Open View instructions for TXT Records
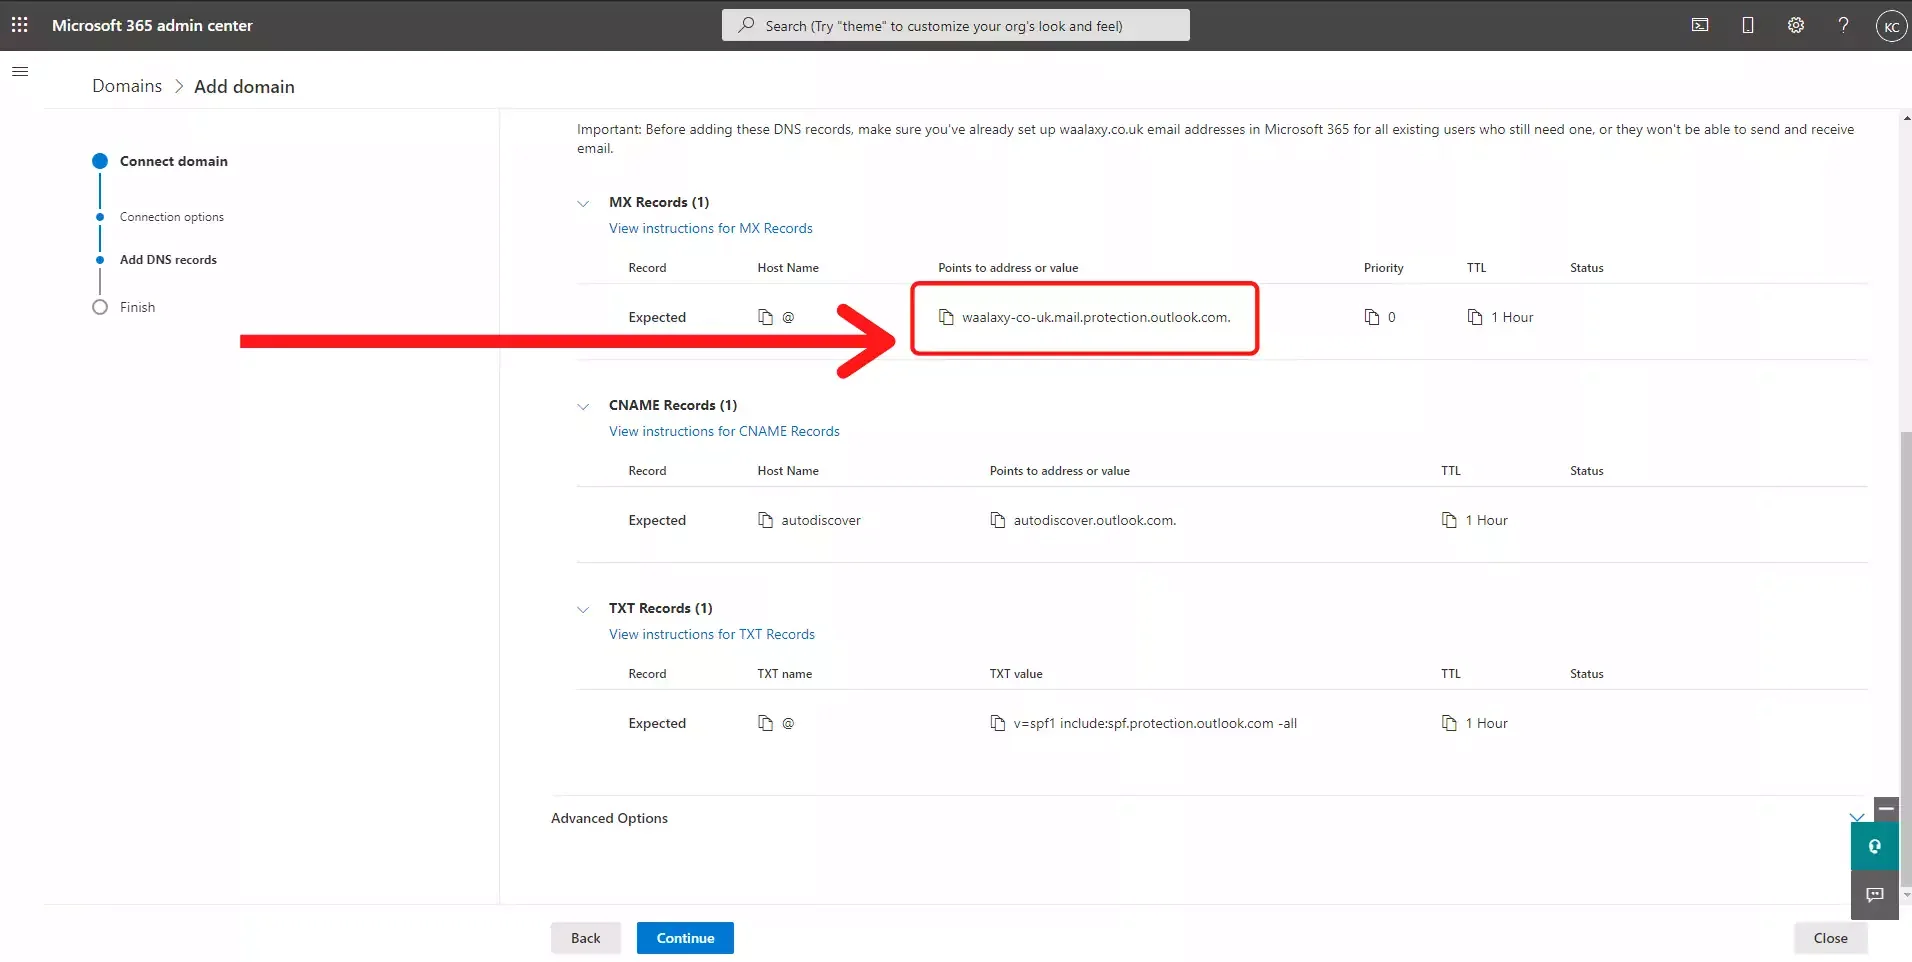 click(712, 634)
